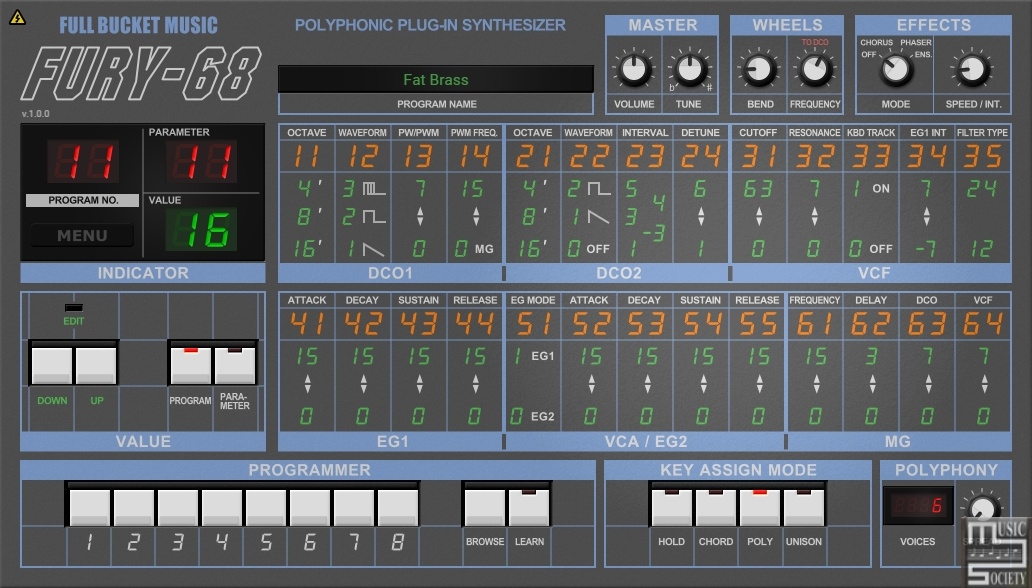This screenshot has height=588, width=1032.
Task: Click the Fury-68 logo
Action: tap(142, 73)
